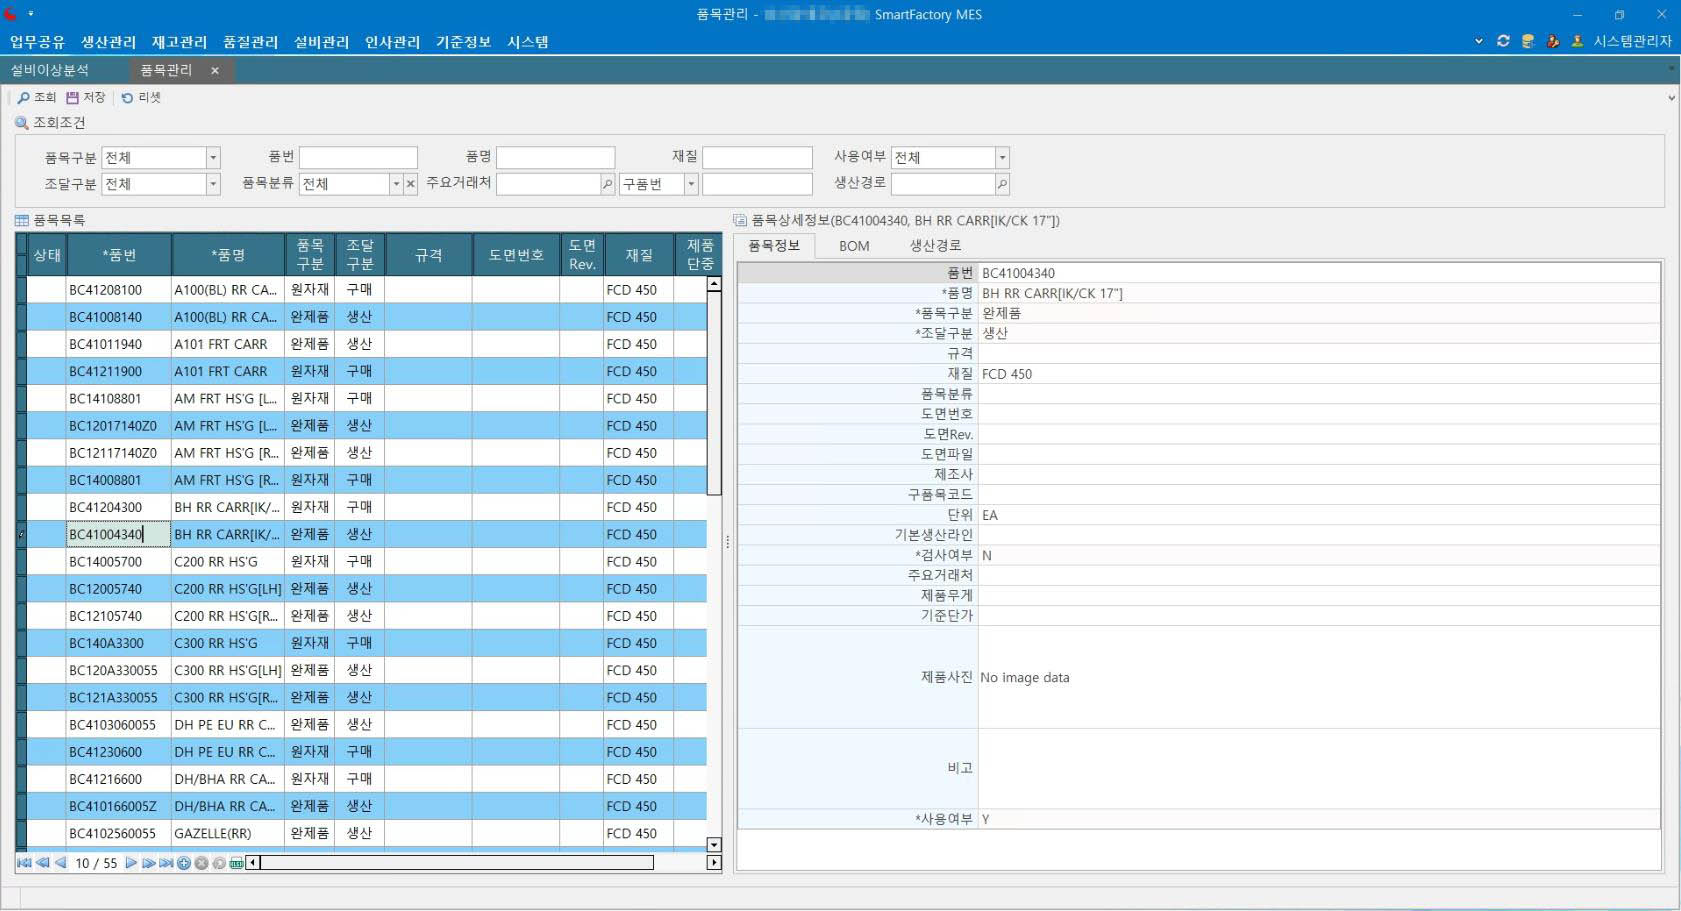1681x911 pixels.
Task: Click the horizontal scroll right arrow
Action: click(x=714, y=863)
